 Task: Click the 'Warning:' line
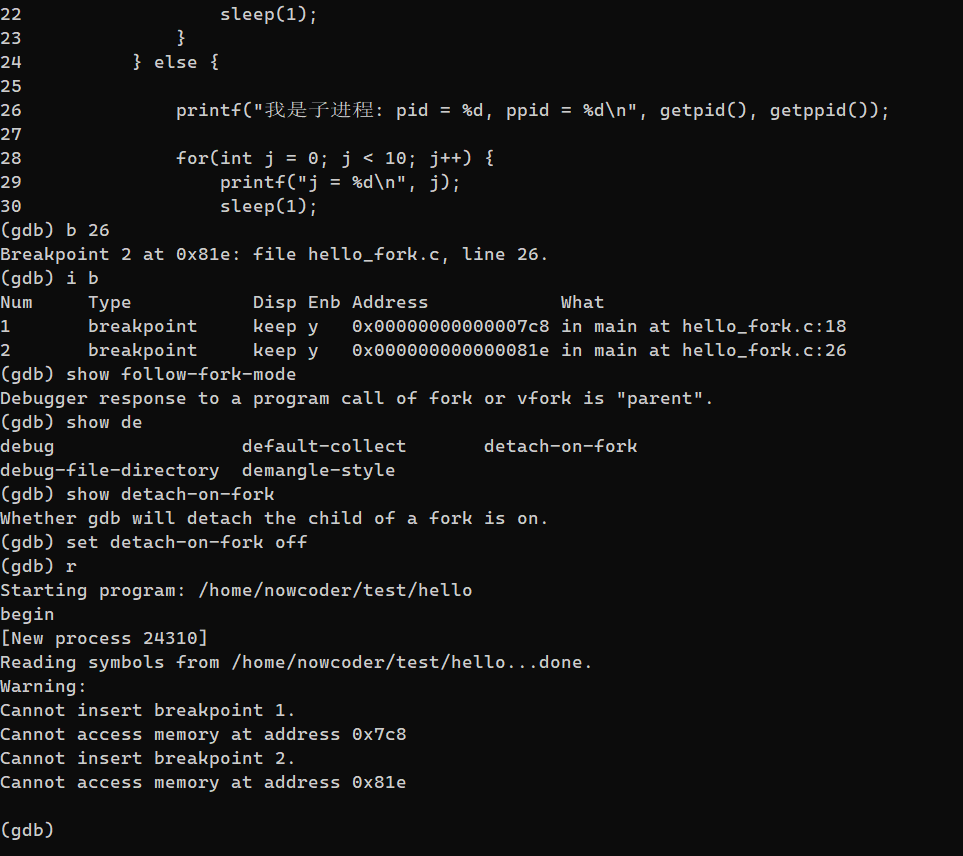click(x=44, y=687)
